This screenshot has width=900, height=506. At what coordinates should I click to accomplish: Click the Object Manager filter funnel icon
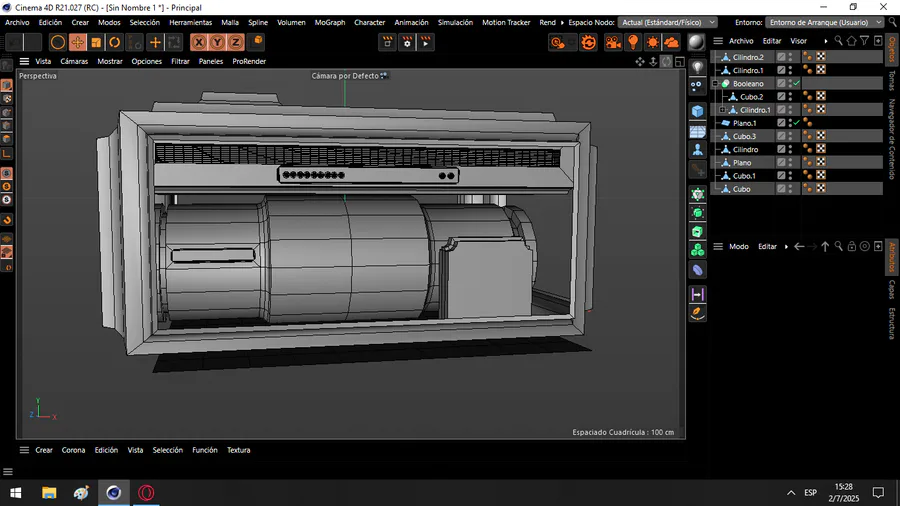pyautogui.click(x=864, y=41)
